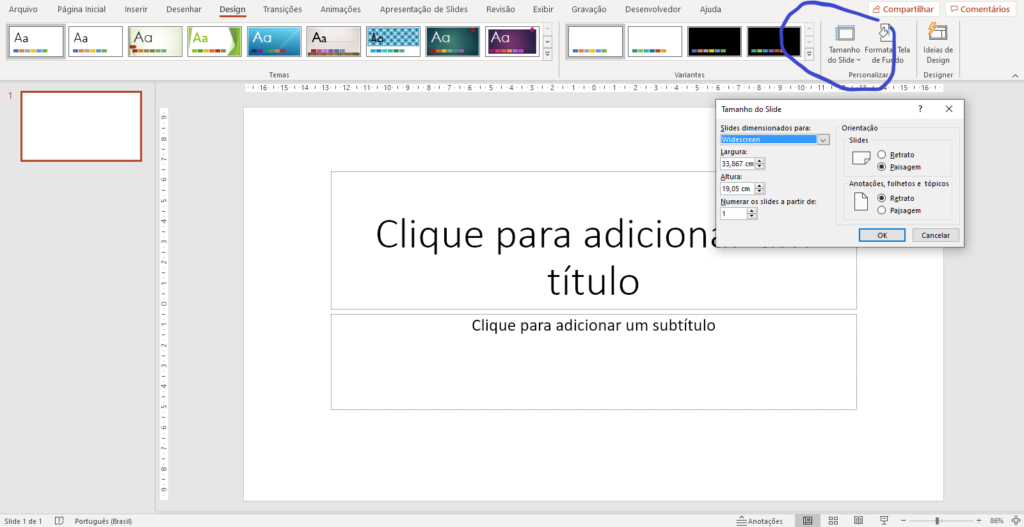Viewport: 1024px width, 527px height.
Task: Click the Numerar os slides field
Action: (x=733, y=214)
